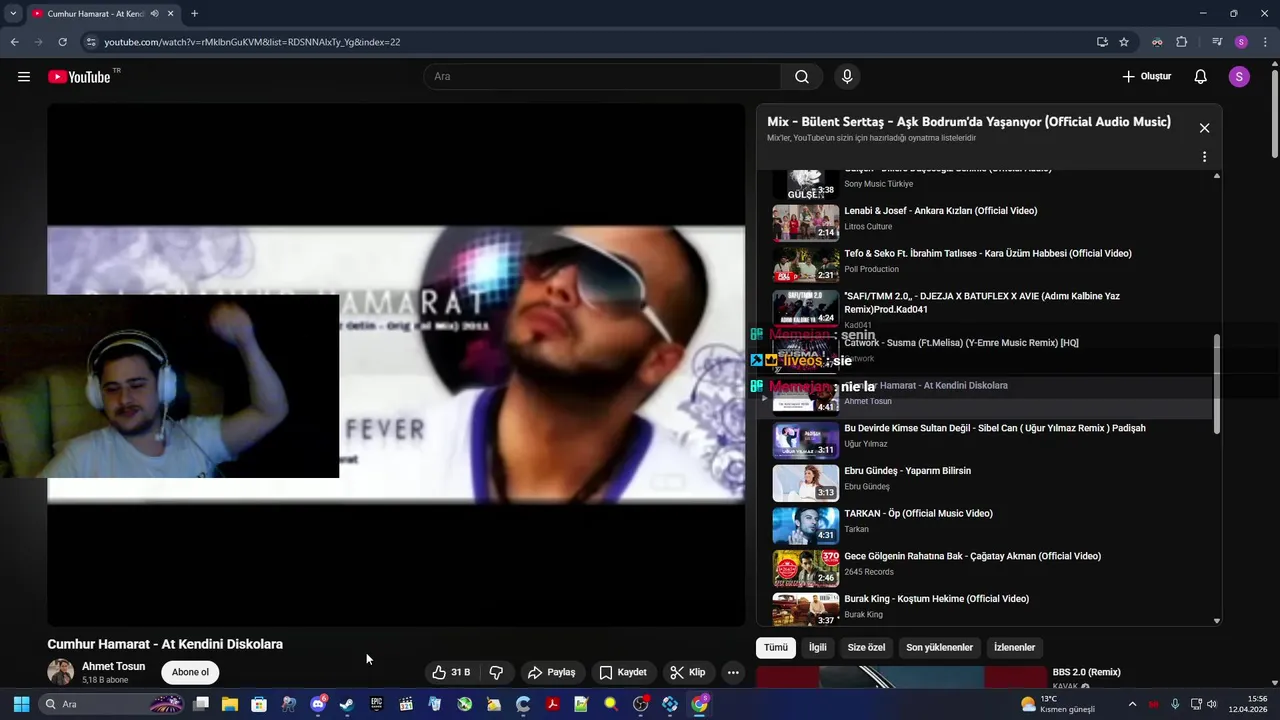This screenshot has height=720, width=1280.
Task: Open the tab search dropdown arrow
Action: (13, 14)
